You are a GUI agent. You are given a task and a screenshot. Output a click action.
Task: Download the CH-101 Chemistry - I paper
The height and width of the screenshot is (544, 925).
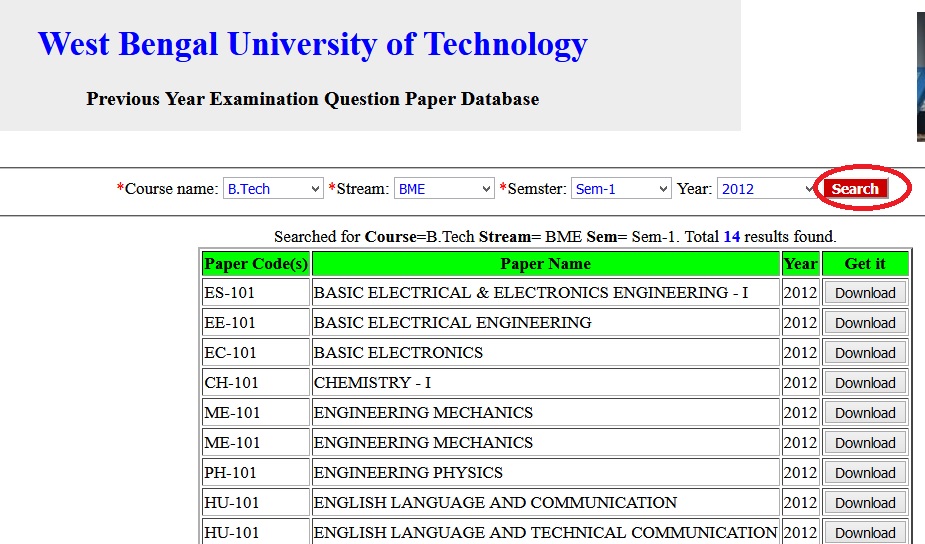[865, 384]
